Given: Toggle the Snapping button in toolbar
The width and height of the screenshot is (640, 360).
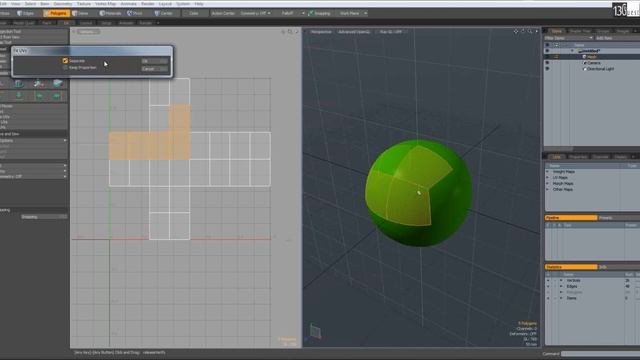Looking at the screenshot, I should click(x=320, y=13).
